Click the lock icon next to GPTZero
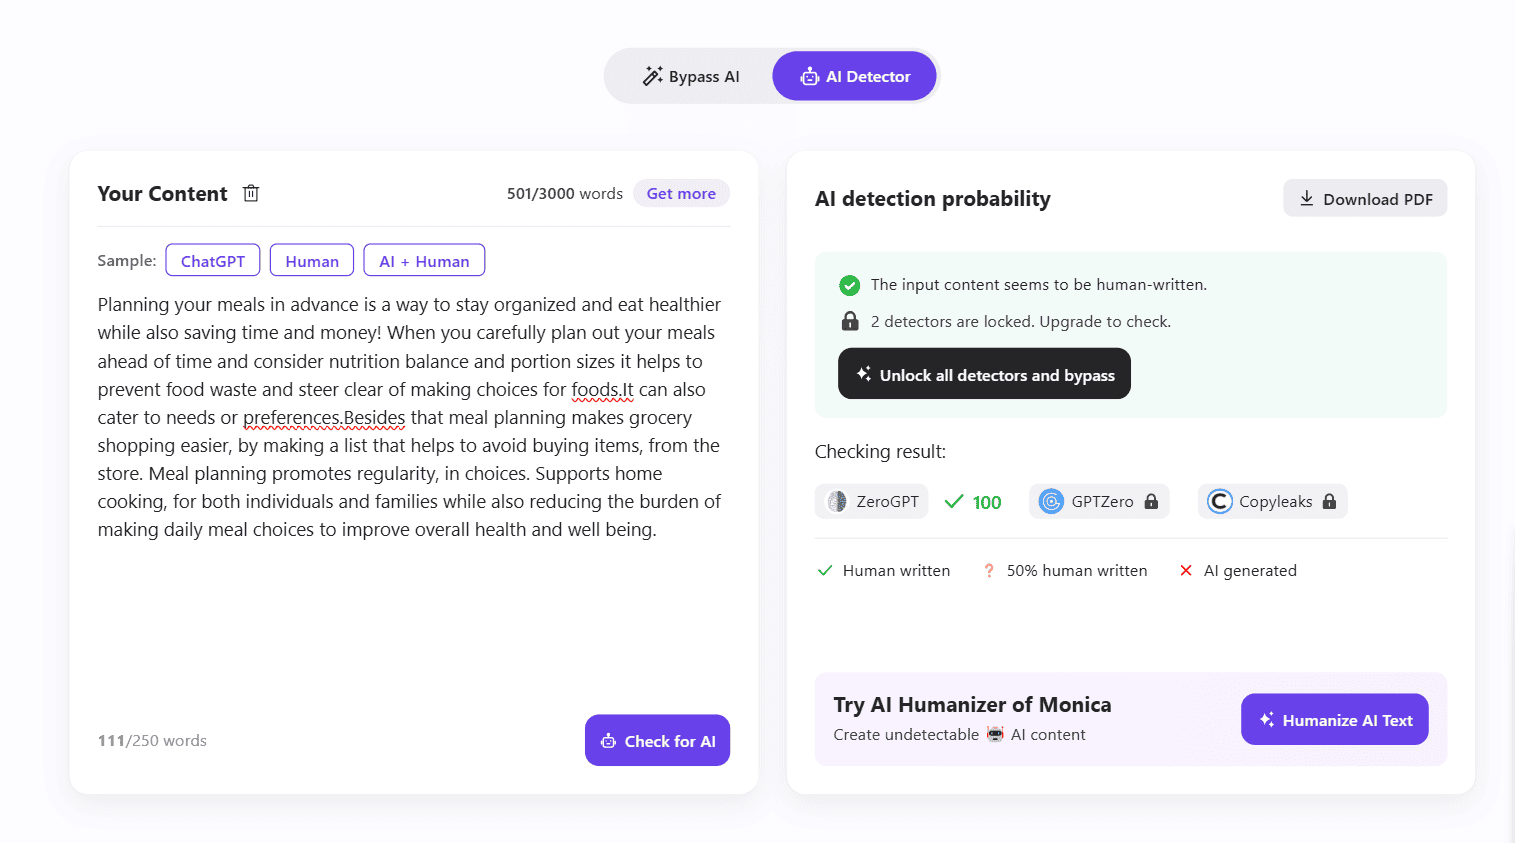Image resolution: width=1515 pixels, height=843 pixels. tap(1151, 501)
